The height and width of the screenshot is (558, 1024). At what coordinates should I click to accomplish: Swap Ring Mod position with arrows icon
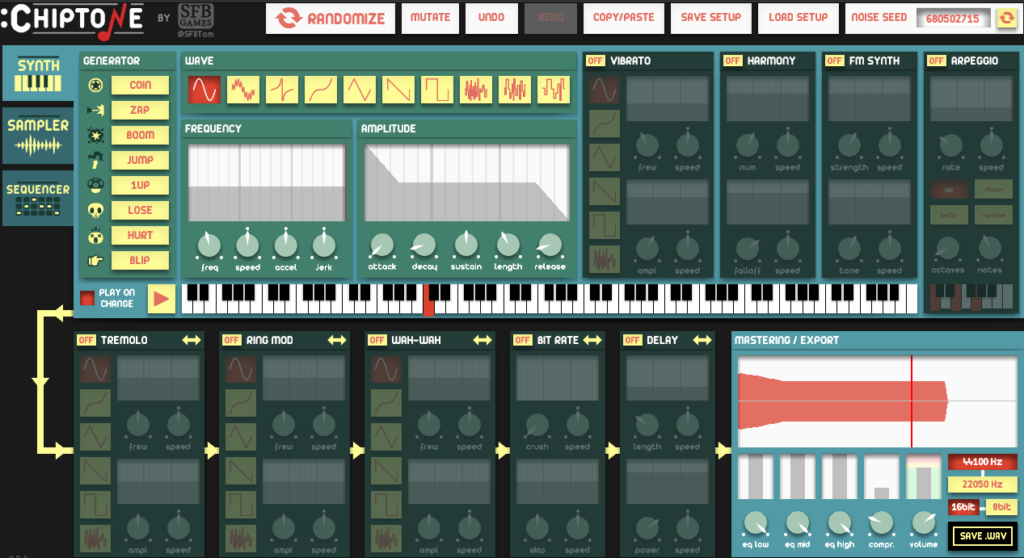click(337, 340)
